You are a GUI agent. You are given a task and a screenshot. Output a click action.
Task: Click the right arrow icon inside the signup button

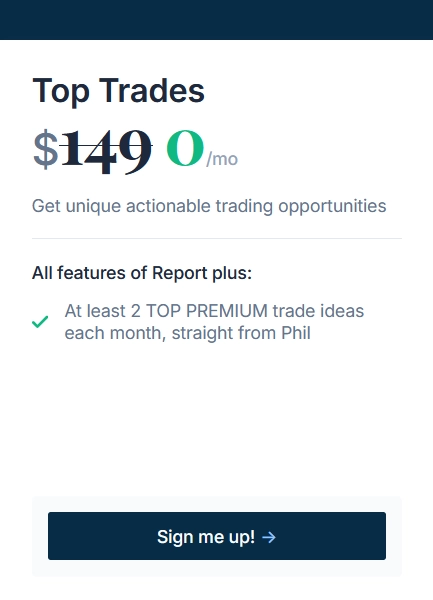[x=269, y=537]
